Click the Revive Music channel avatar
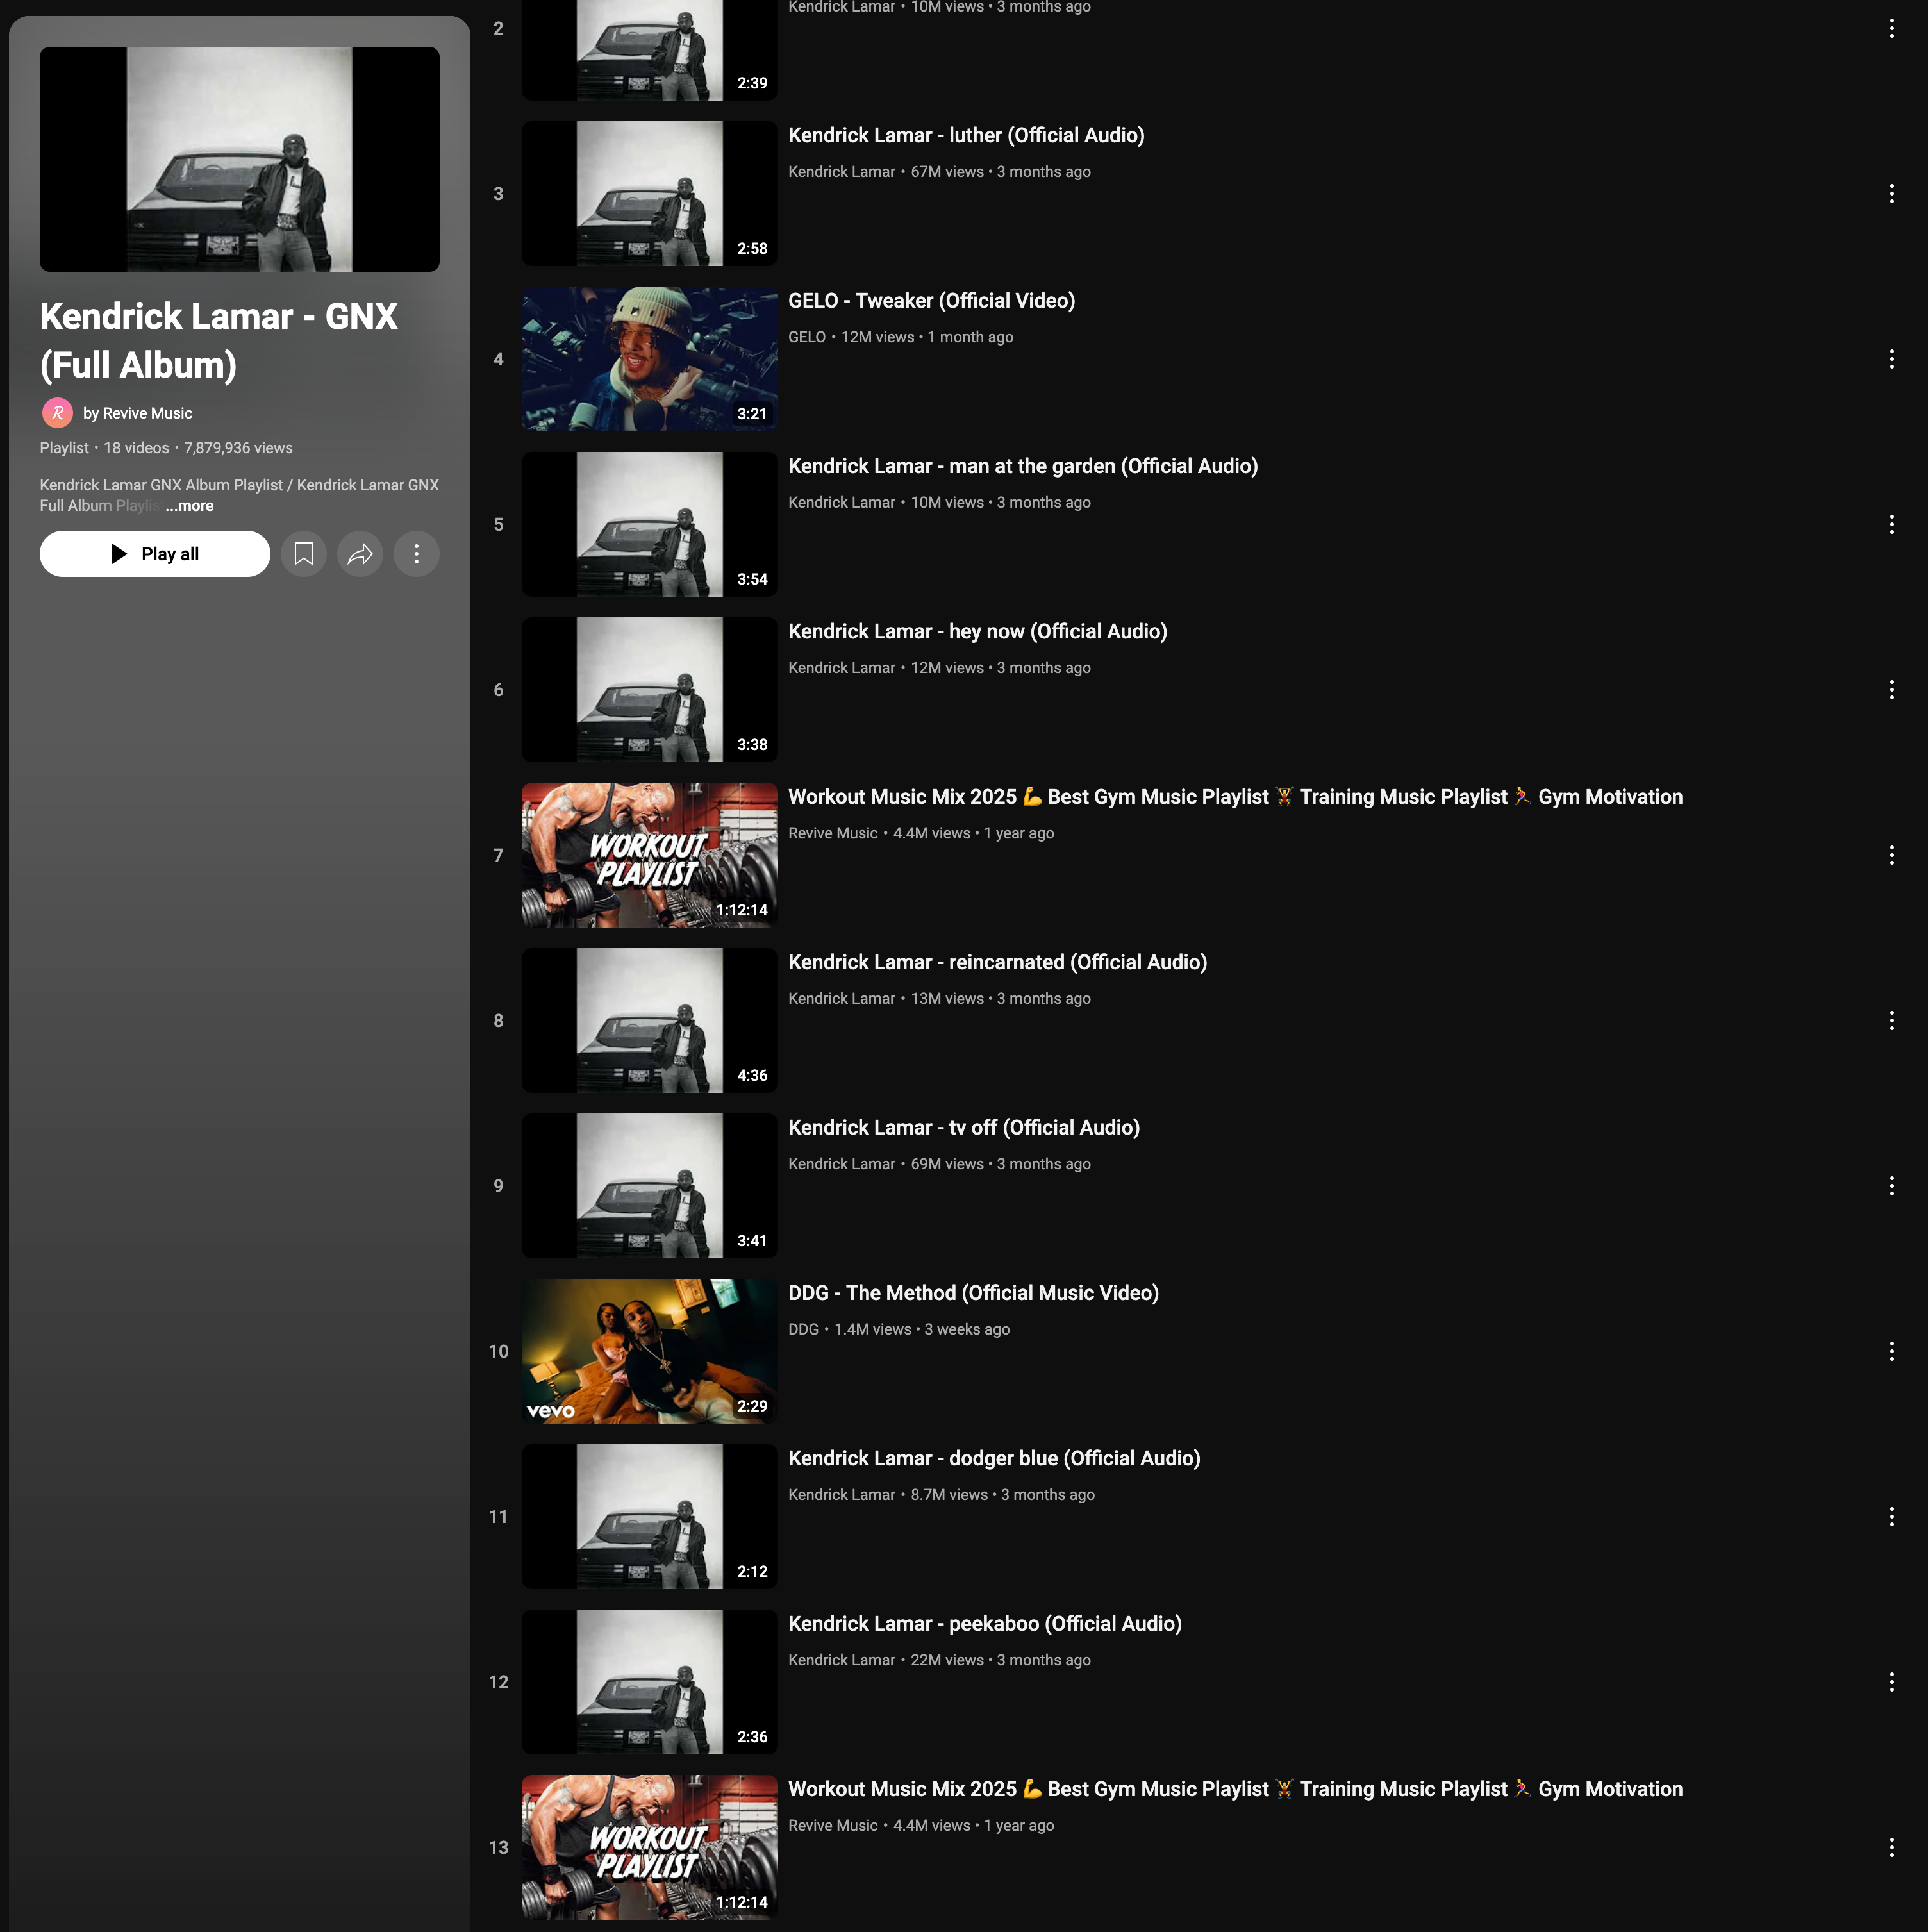The width and height of the screenshot is (1928, 1932). point(57,413)
